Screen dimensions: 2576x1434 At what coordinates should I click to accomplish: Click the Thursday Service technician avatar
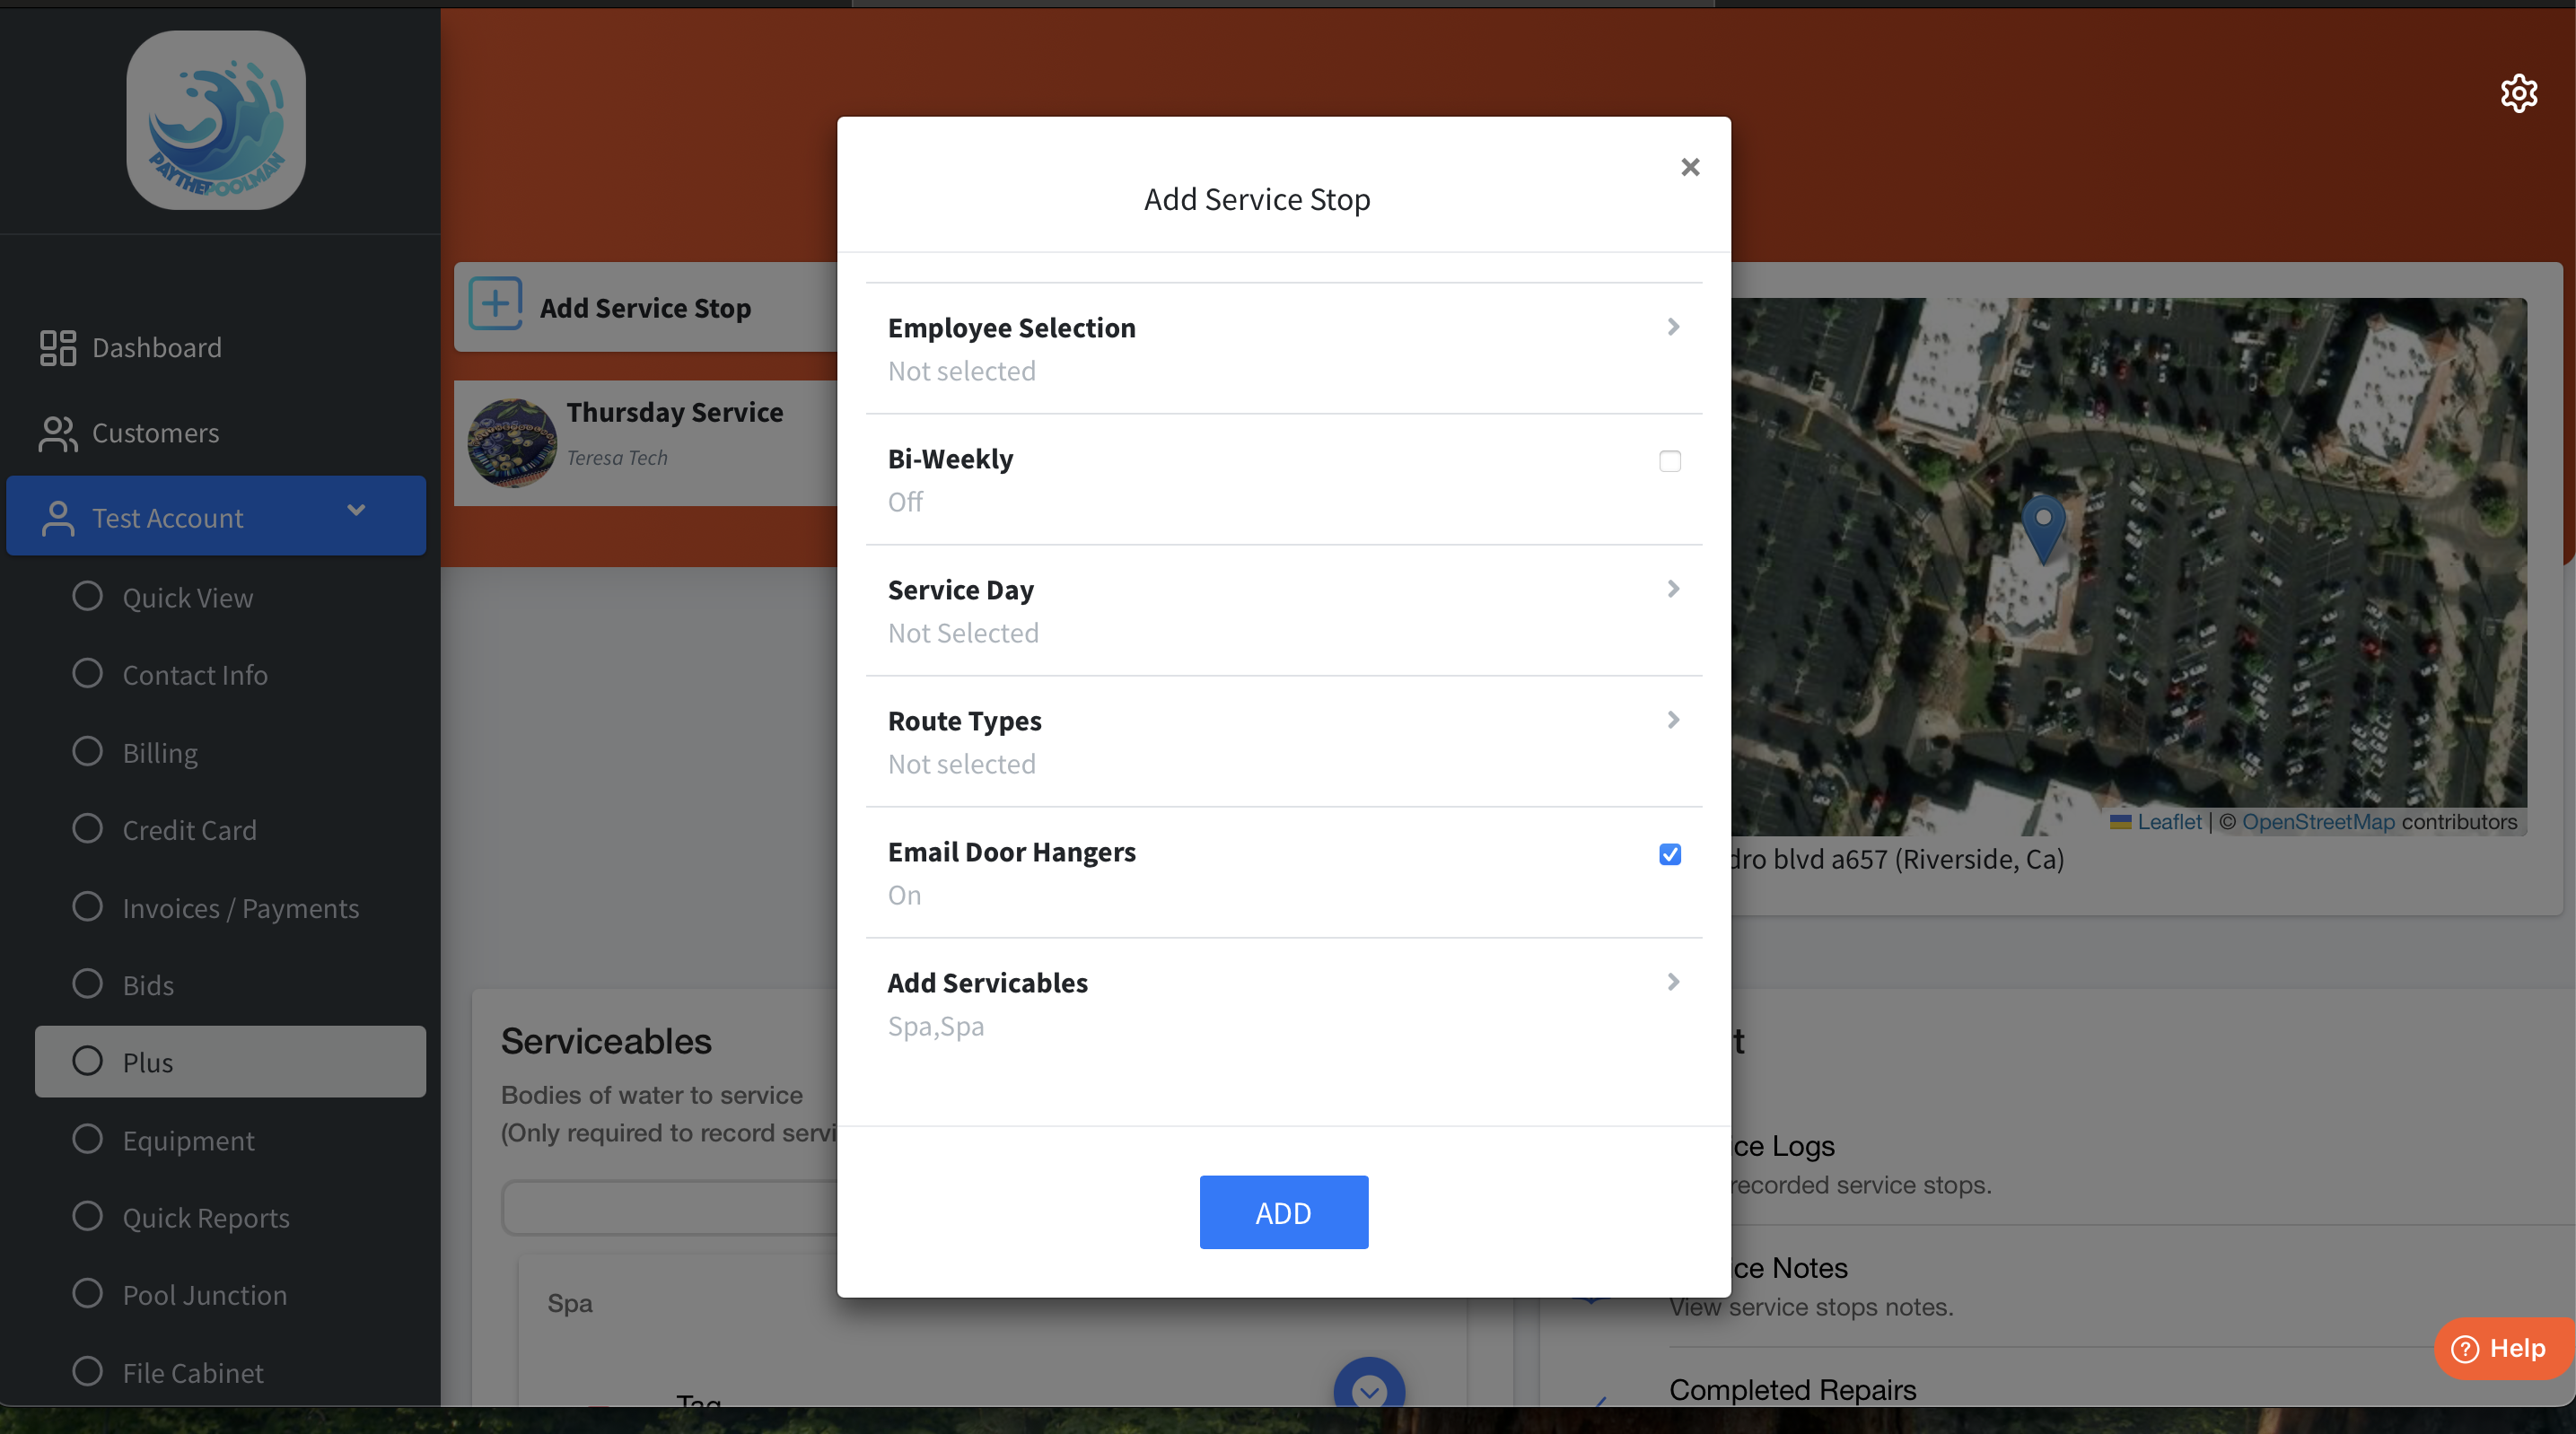pos(512,443)
